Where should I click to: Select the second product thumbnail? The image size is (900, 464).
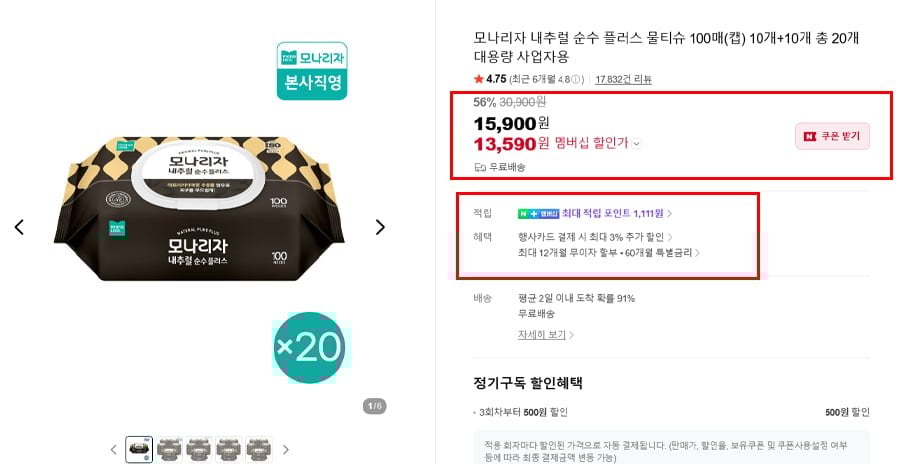pos(169,449)
